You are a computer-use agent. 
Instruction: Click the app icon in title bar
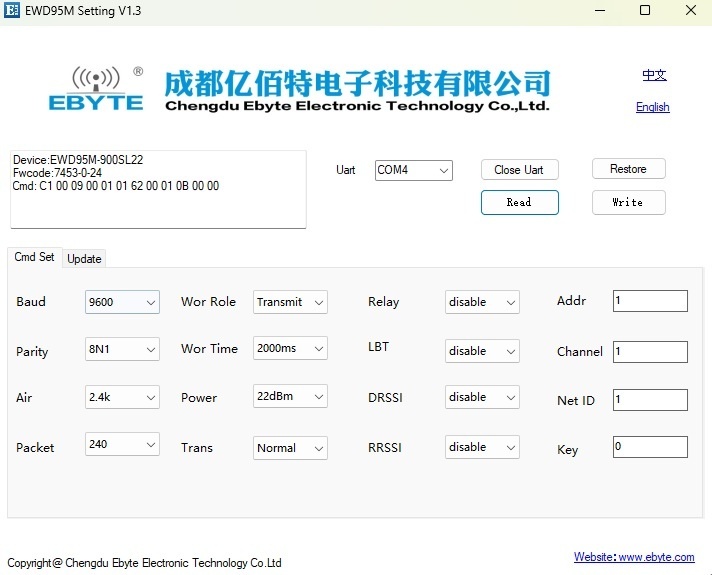(11, 10)
